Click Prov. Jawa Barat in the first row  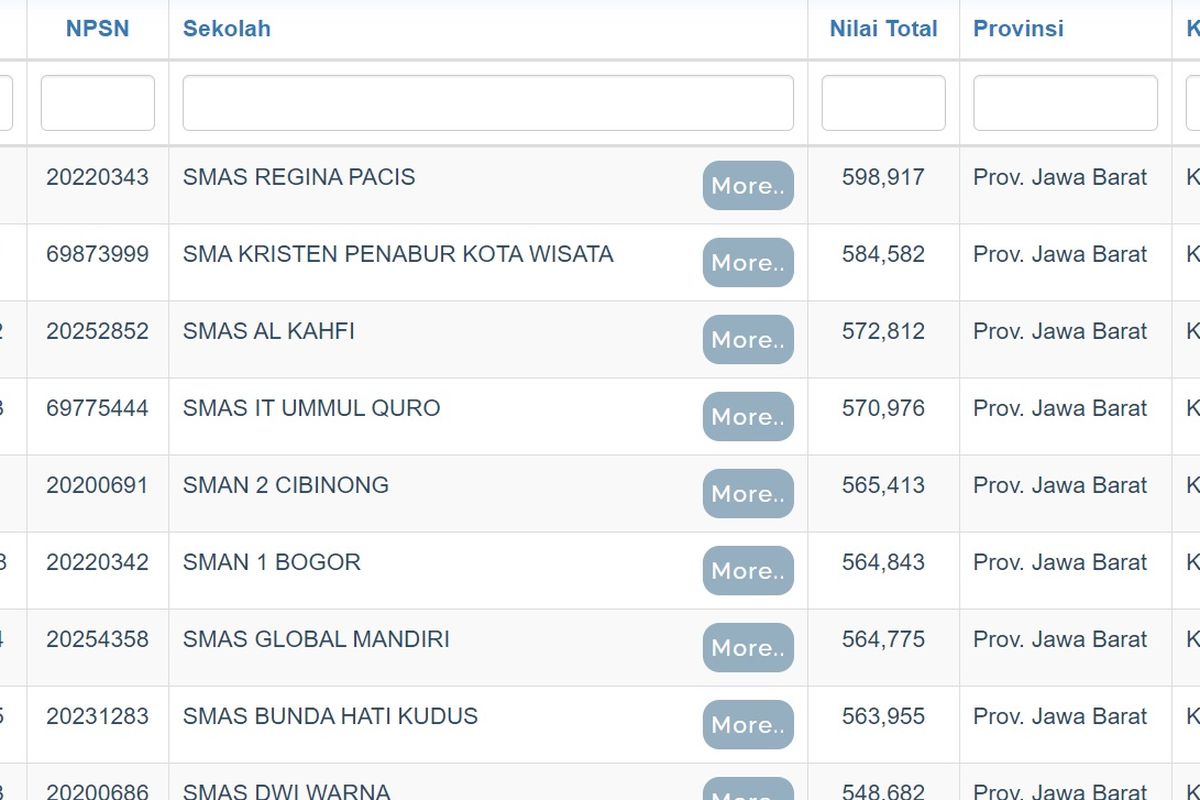1060,177
